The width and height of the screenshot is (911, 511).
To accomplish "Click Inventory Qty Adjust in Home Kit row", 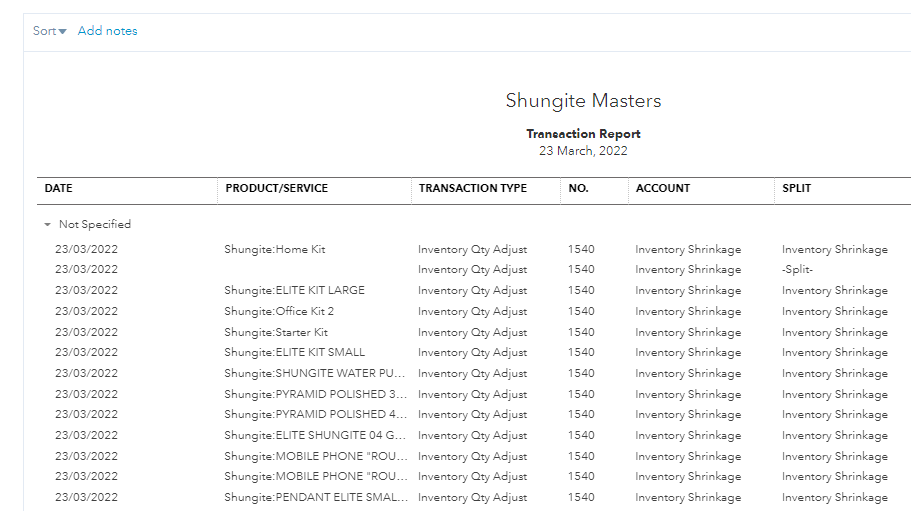I will click(x=472, y=249).
